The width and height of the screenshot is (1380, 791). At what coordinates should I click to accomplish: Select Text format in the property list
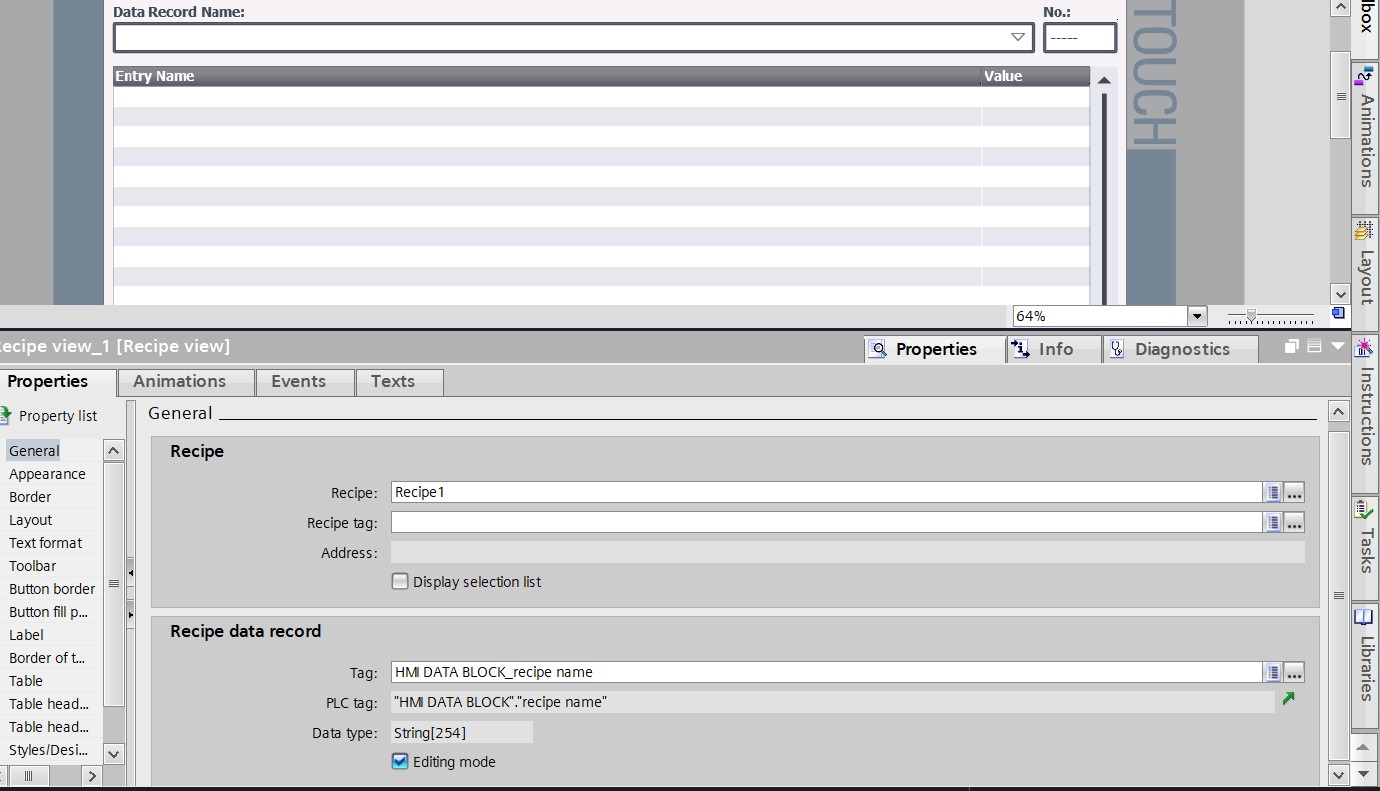[x=46, y=543]
